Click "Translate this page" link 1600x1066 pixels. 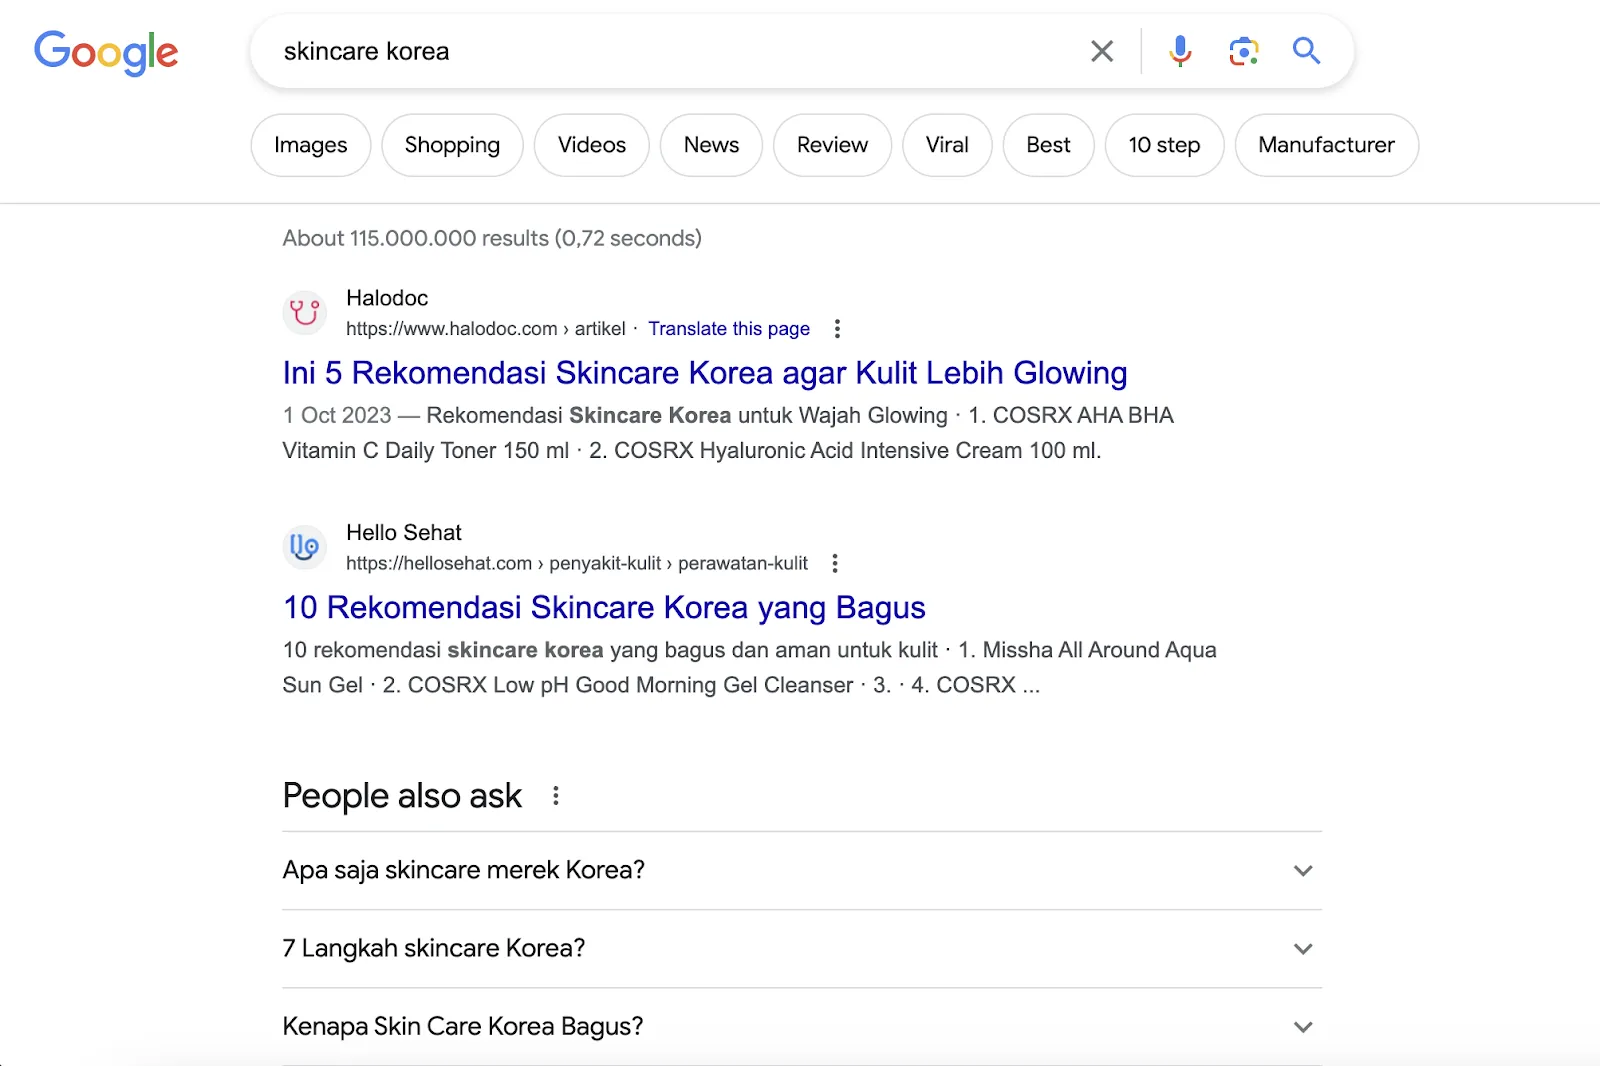(728, 329)
